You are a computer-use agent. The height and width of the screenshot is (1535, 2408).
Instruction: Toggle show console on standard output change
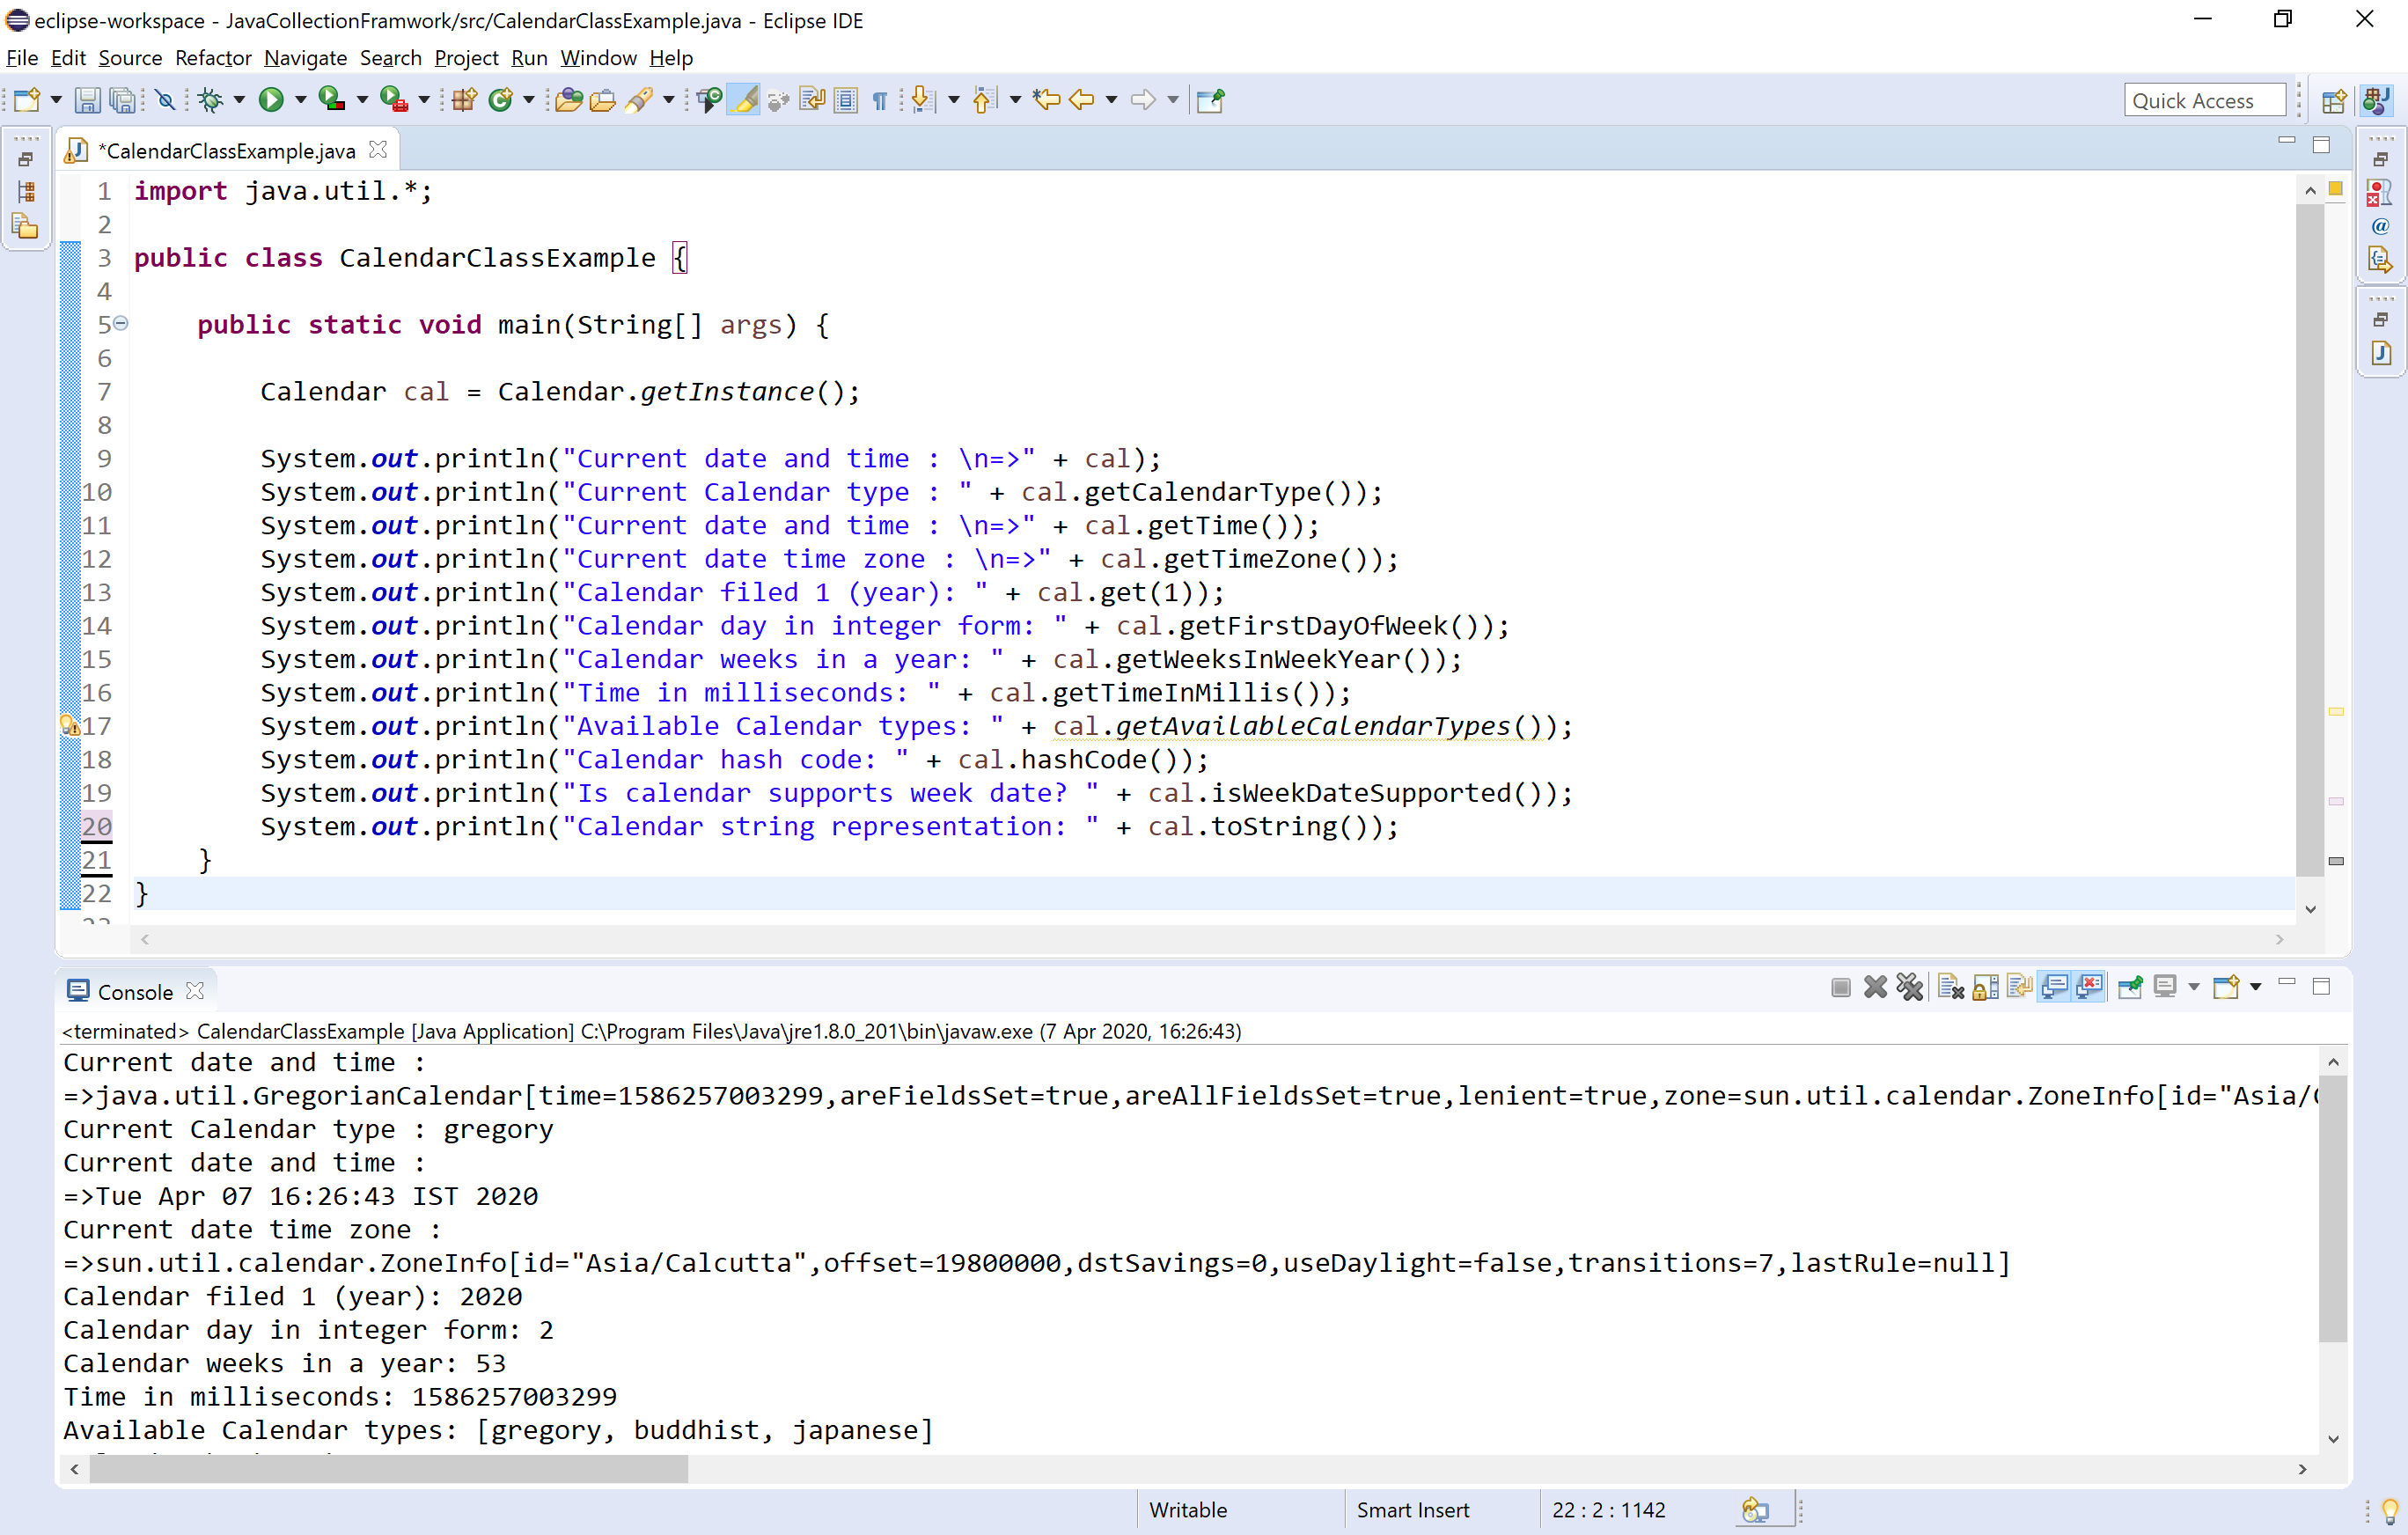click(x=2055, y=988)
